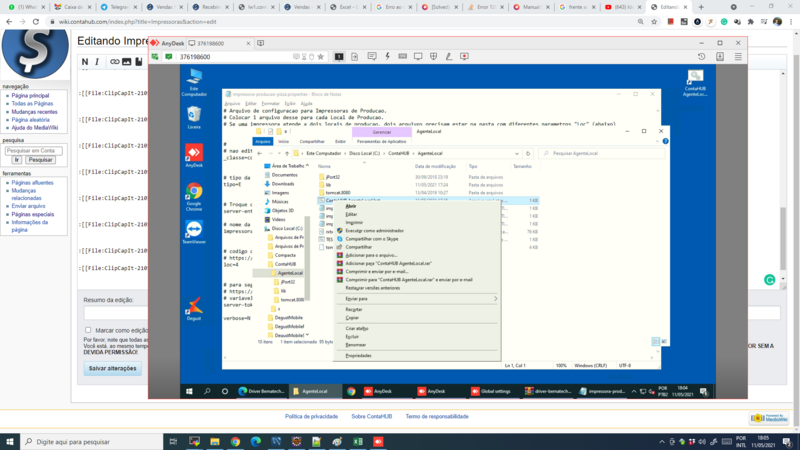800x450 pixels.
Task: Open ContaHUB AgenteLocal desktop shortcut
Action: pyautogui.click(x=695, y=83)
